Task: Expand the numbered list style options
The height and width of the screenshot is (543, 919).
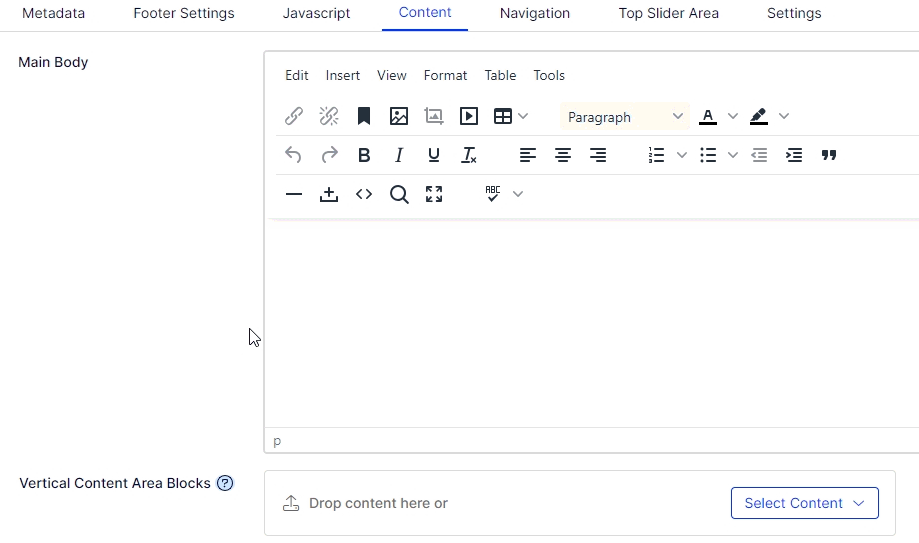Action: click(682, 155)
